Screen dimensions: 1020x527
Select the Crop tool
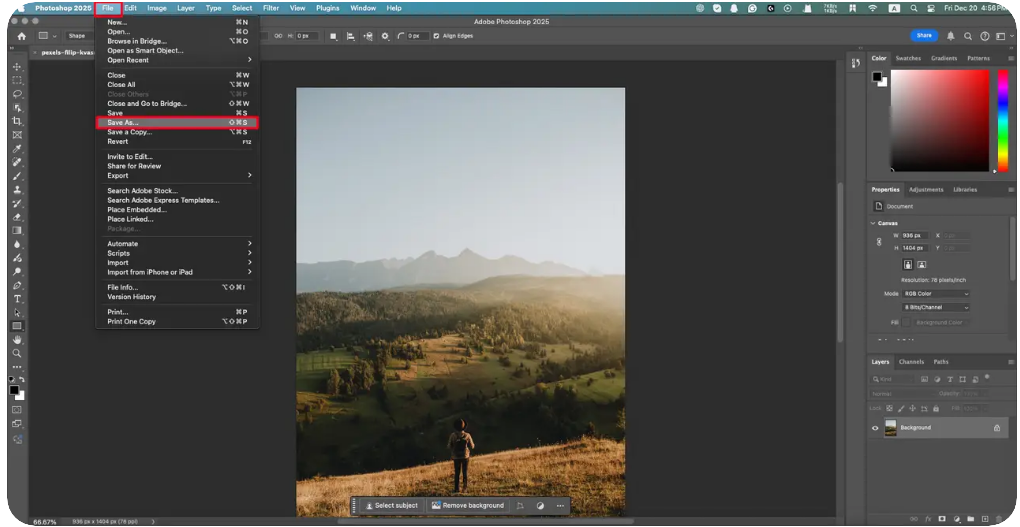pos(17,121)
